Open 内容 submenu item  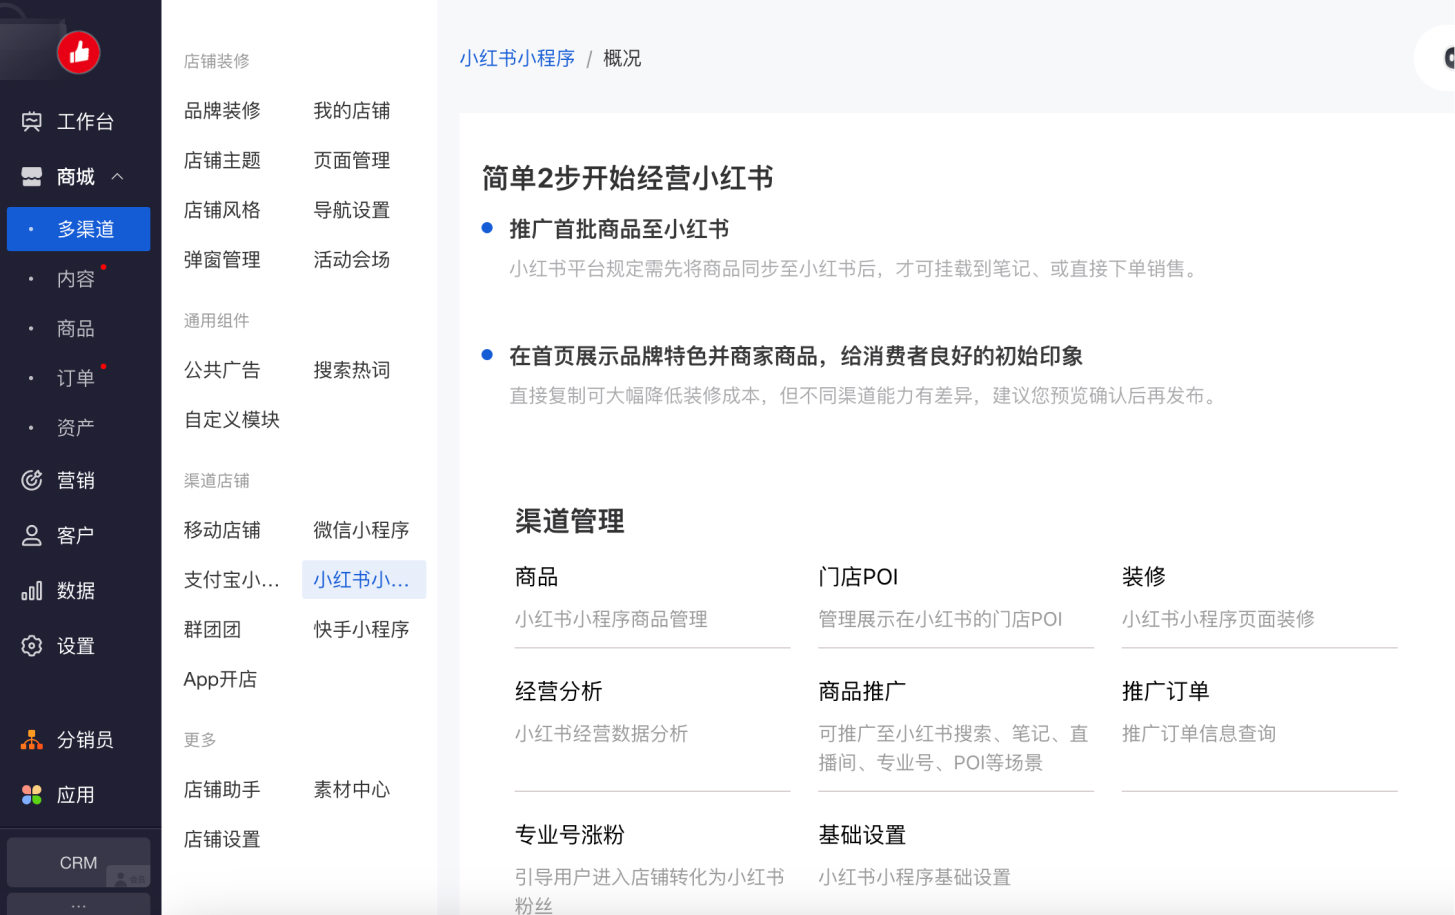tap(76, 279)
